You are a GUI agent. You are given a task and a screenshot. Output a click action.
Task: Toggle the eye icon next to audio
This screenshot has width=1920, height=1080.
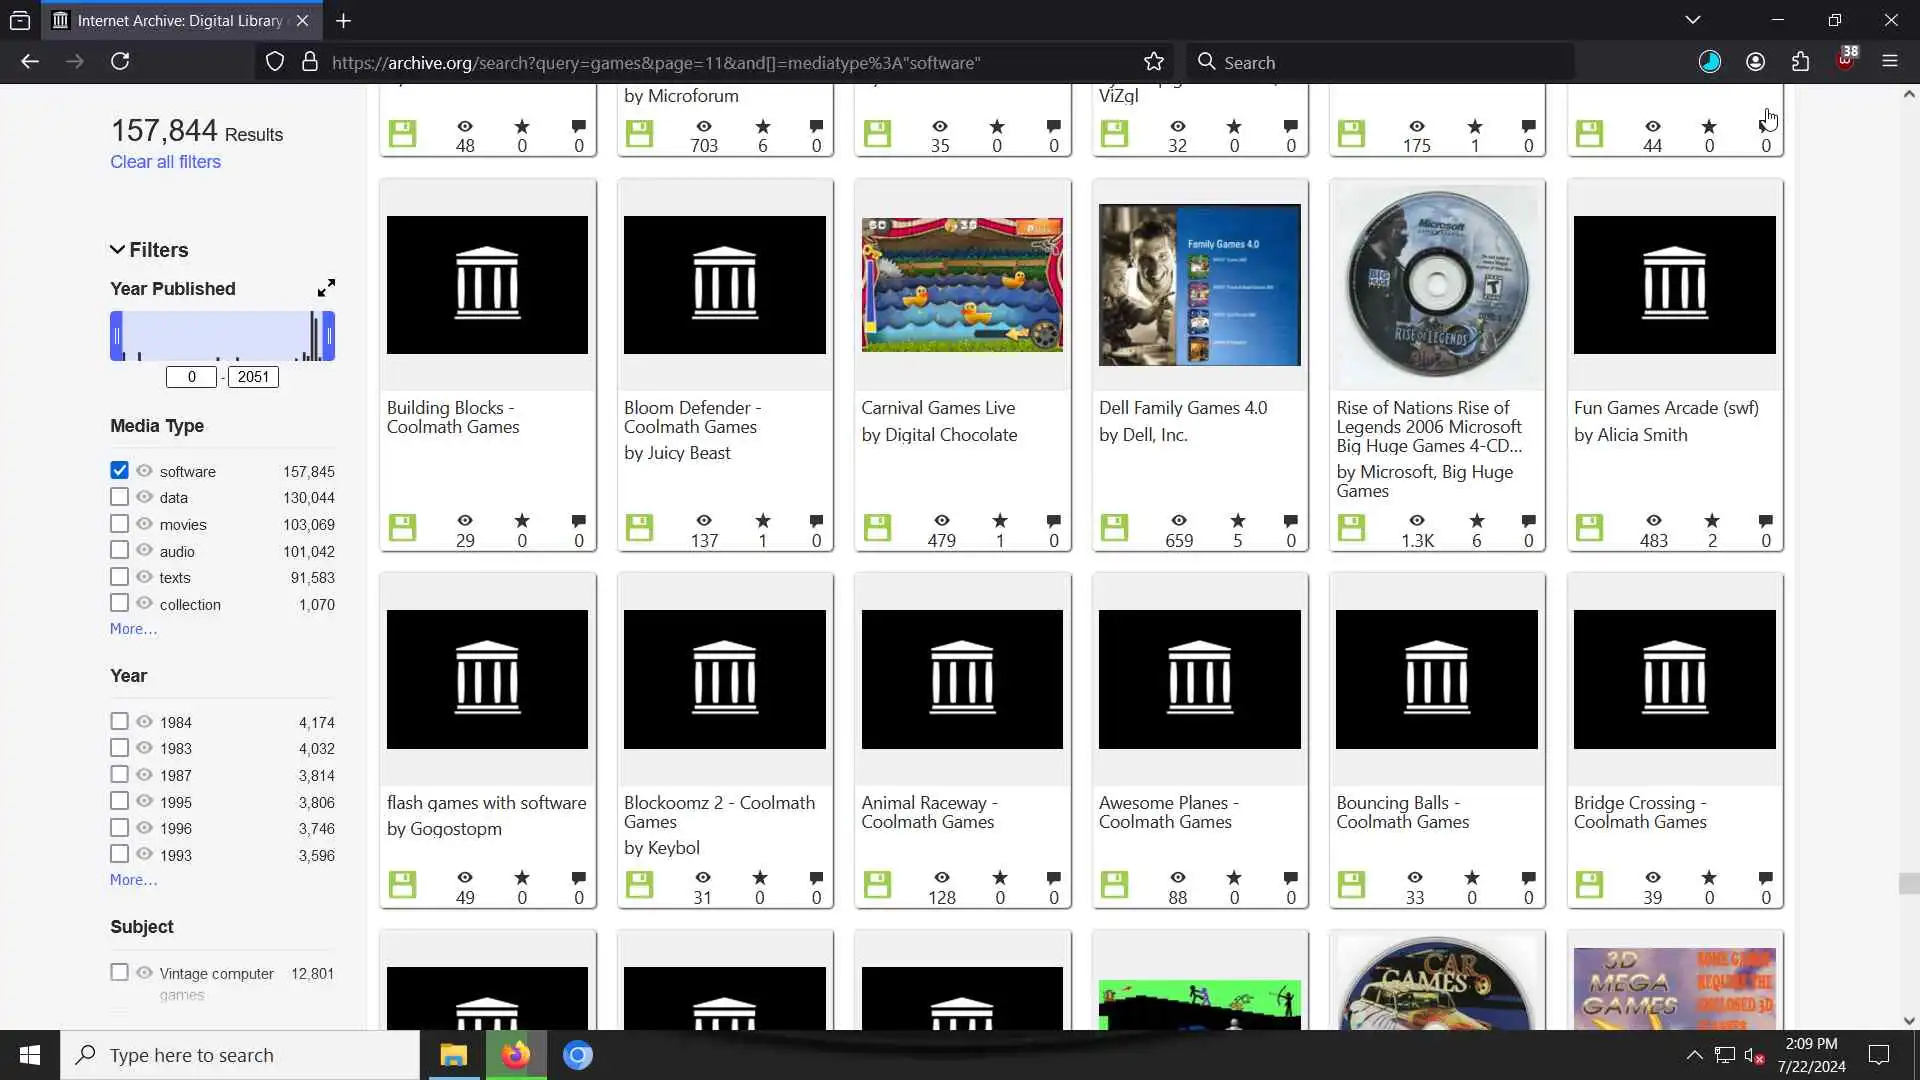coord(144,551)
